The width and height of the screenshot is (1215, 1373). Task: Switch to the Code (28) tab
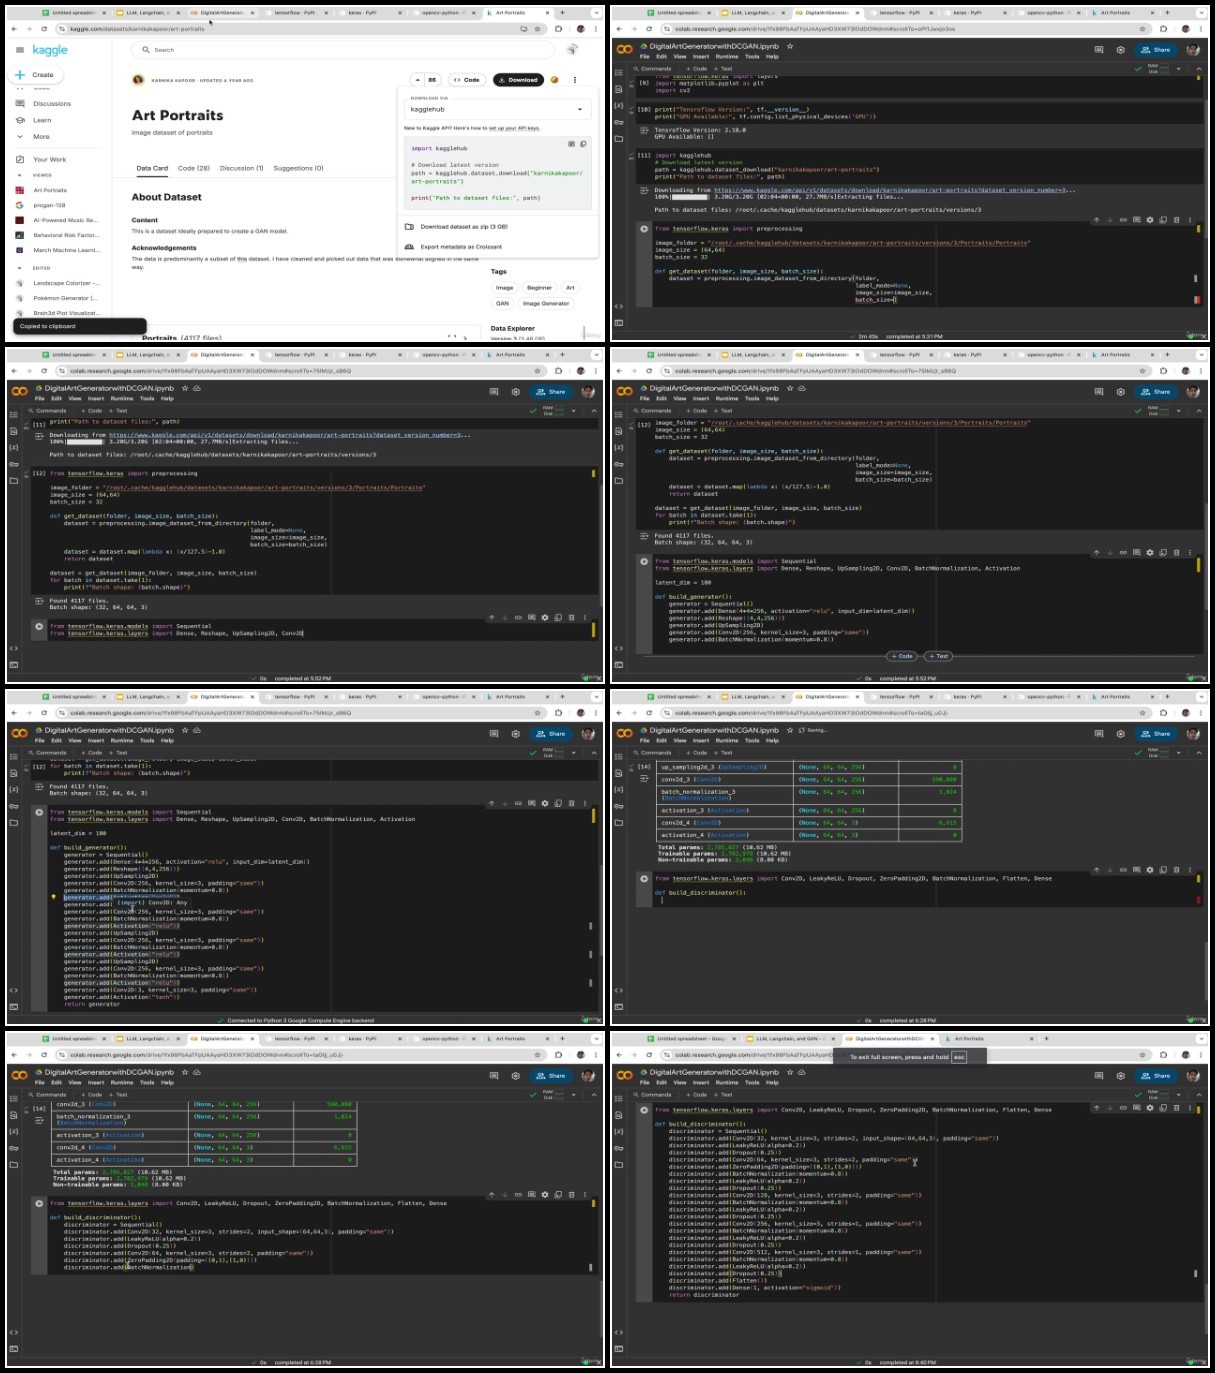tap(194, 168)
